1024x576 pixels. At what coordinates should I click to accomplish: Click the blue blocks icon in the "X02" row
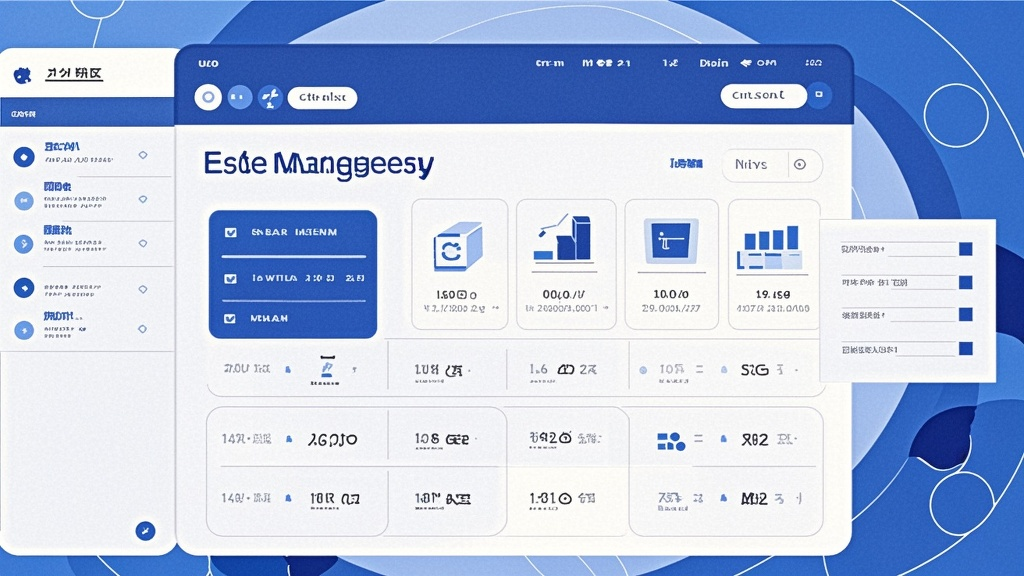671,441
